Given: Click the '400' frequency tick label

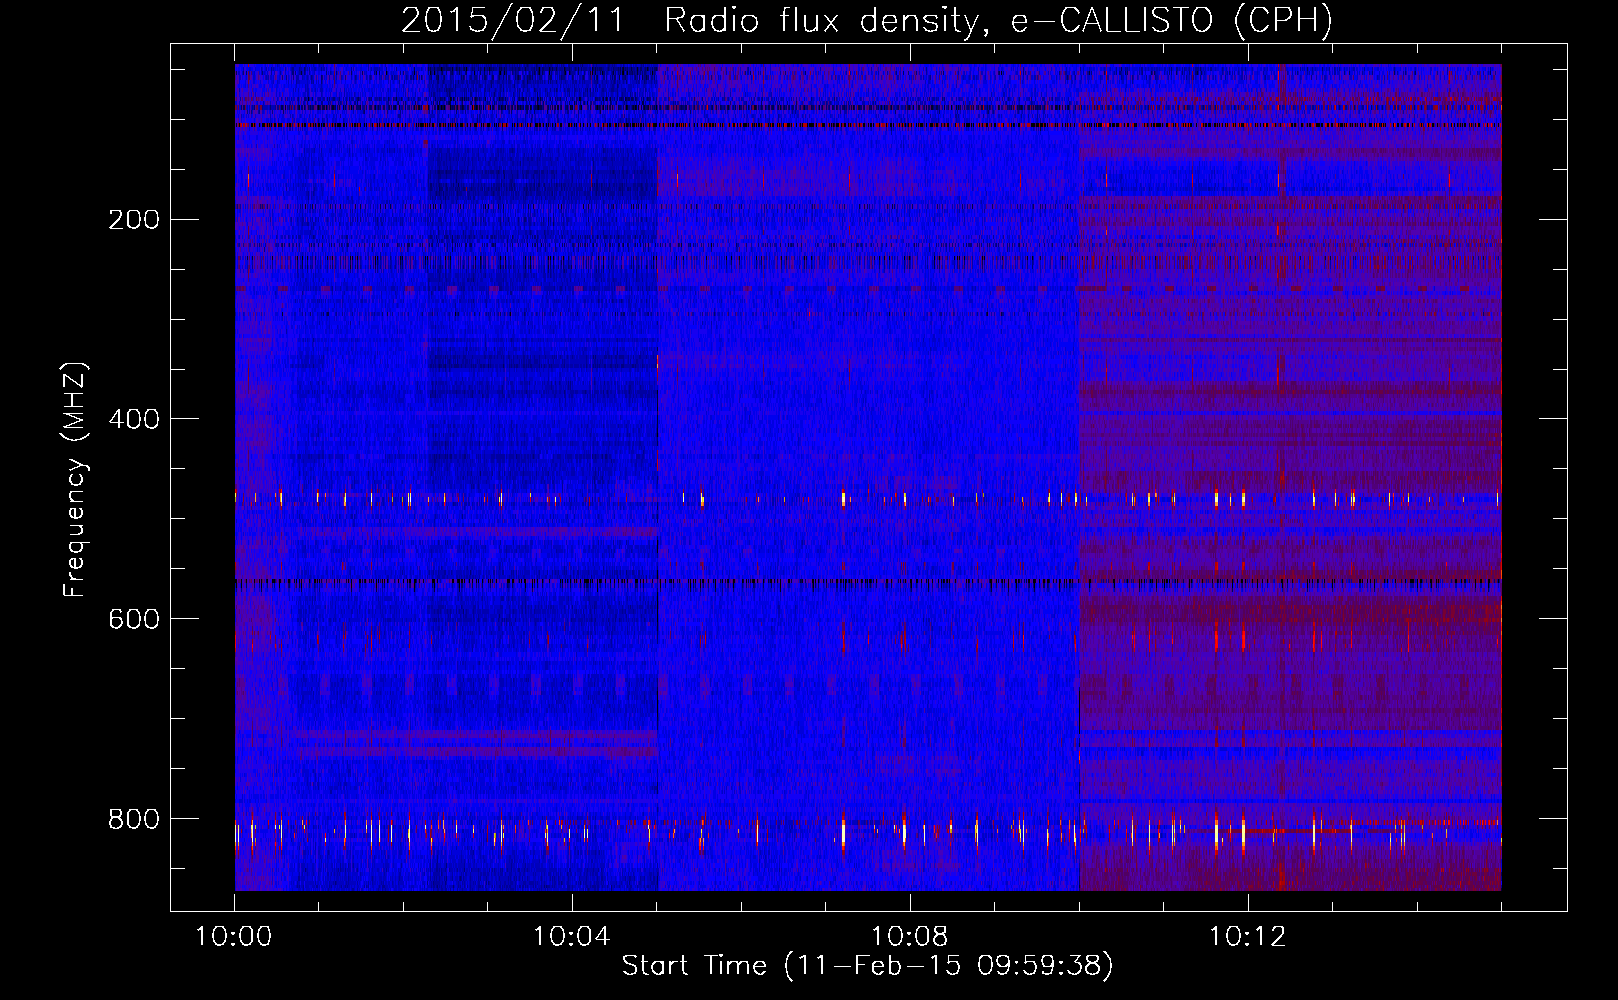Looking at the screenshot, I should coord(134,419).
